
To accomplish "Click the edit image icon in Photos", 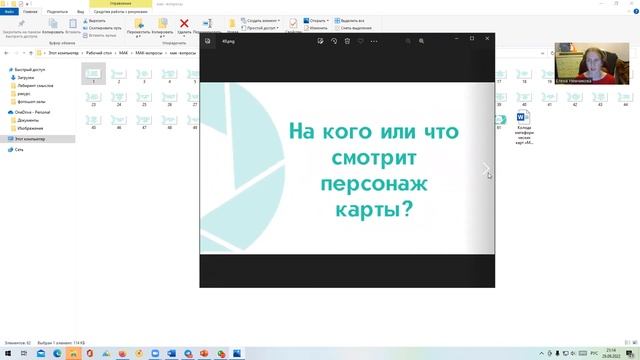I will [320, 41].
